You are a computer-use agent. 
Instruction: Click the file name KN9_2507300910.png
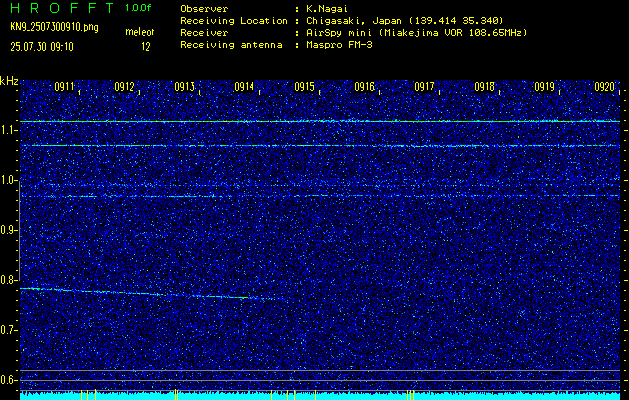click(54, 27)
